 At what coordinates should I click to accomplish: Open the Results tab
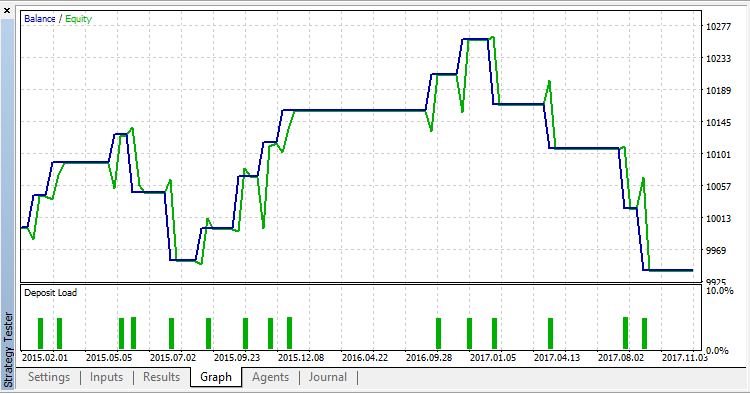(161, 377)
